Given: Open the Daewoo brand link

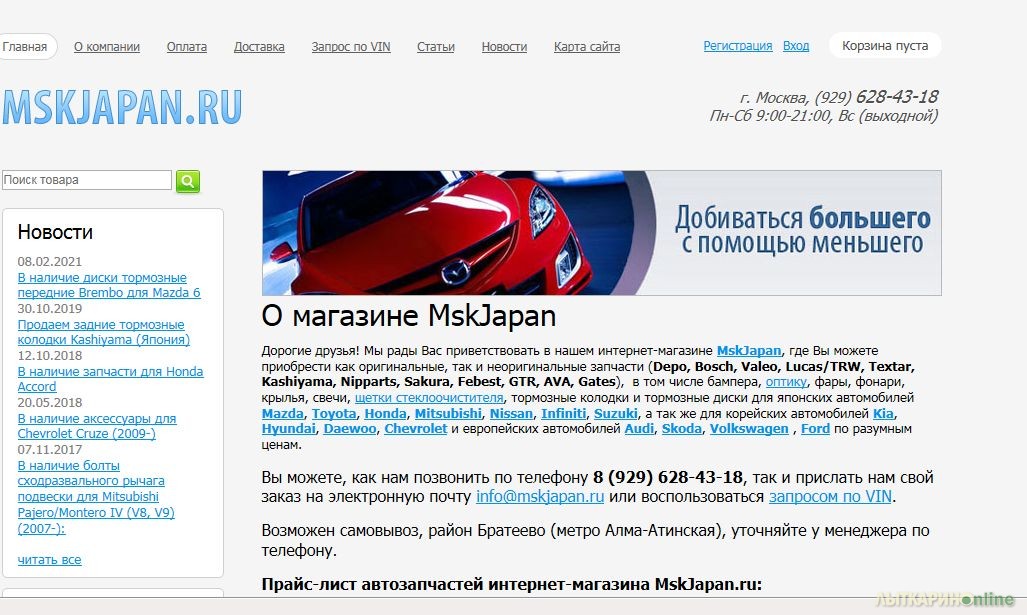Looking at the screenshot, I should tap(350, 429).
